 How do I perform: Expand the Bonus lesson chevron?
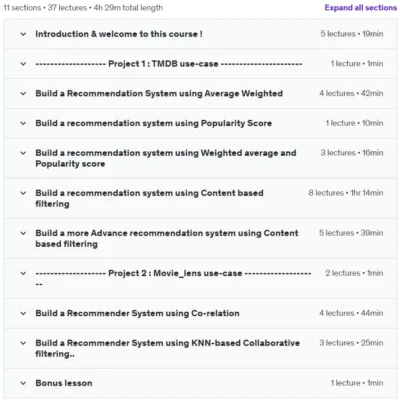23,383
